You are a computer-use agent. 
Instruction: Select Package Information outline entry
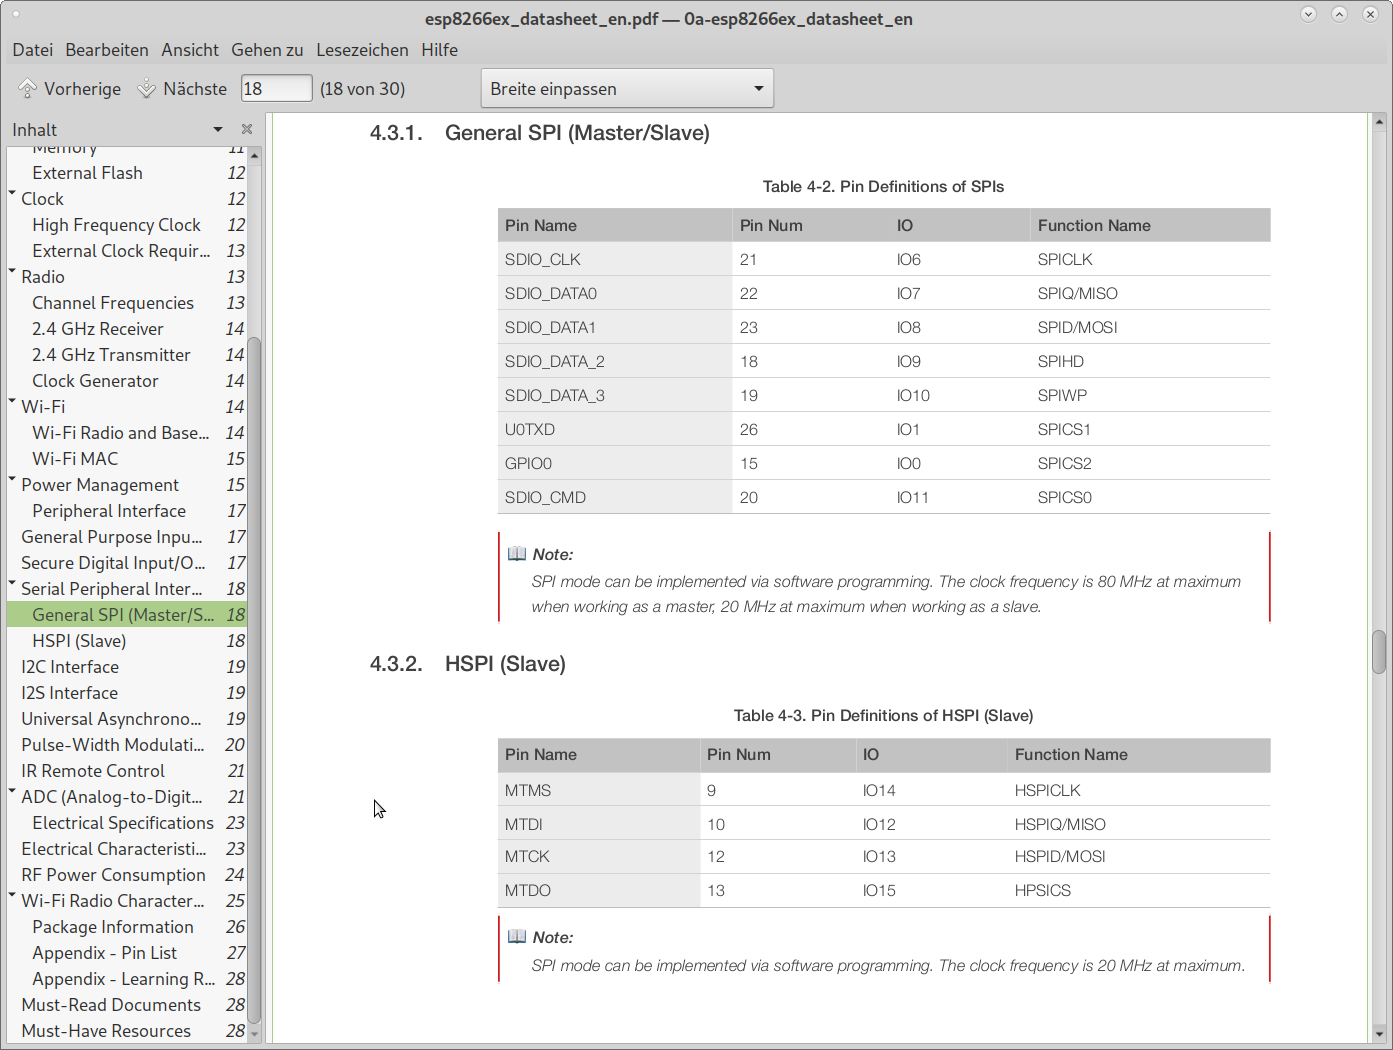(126, 927)
